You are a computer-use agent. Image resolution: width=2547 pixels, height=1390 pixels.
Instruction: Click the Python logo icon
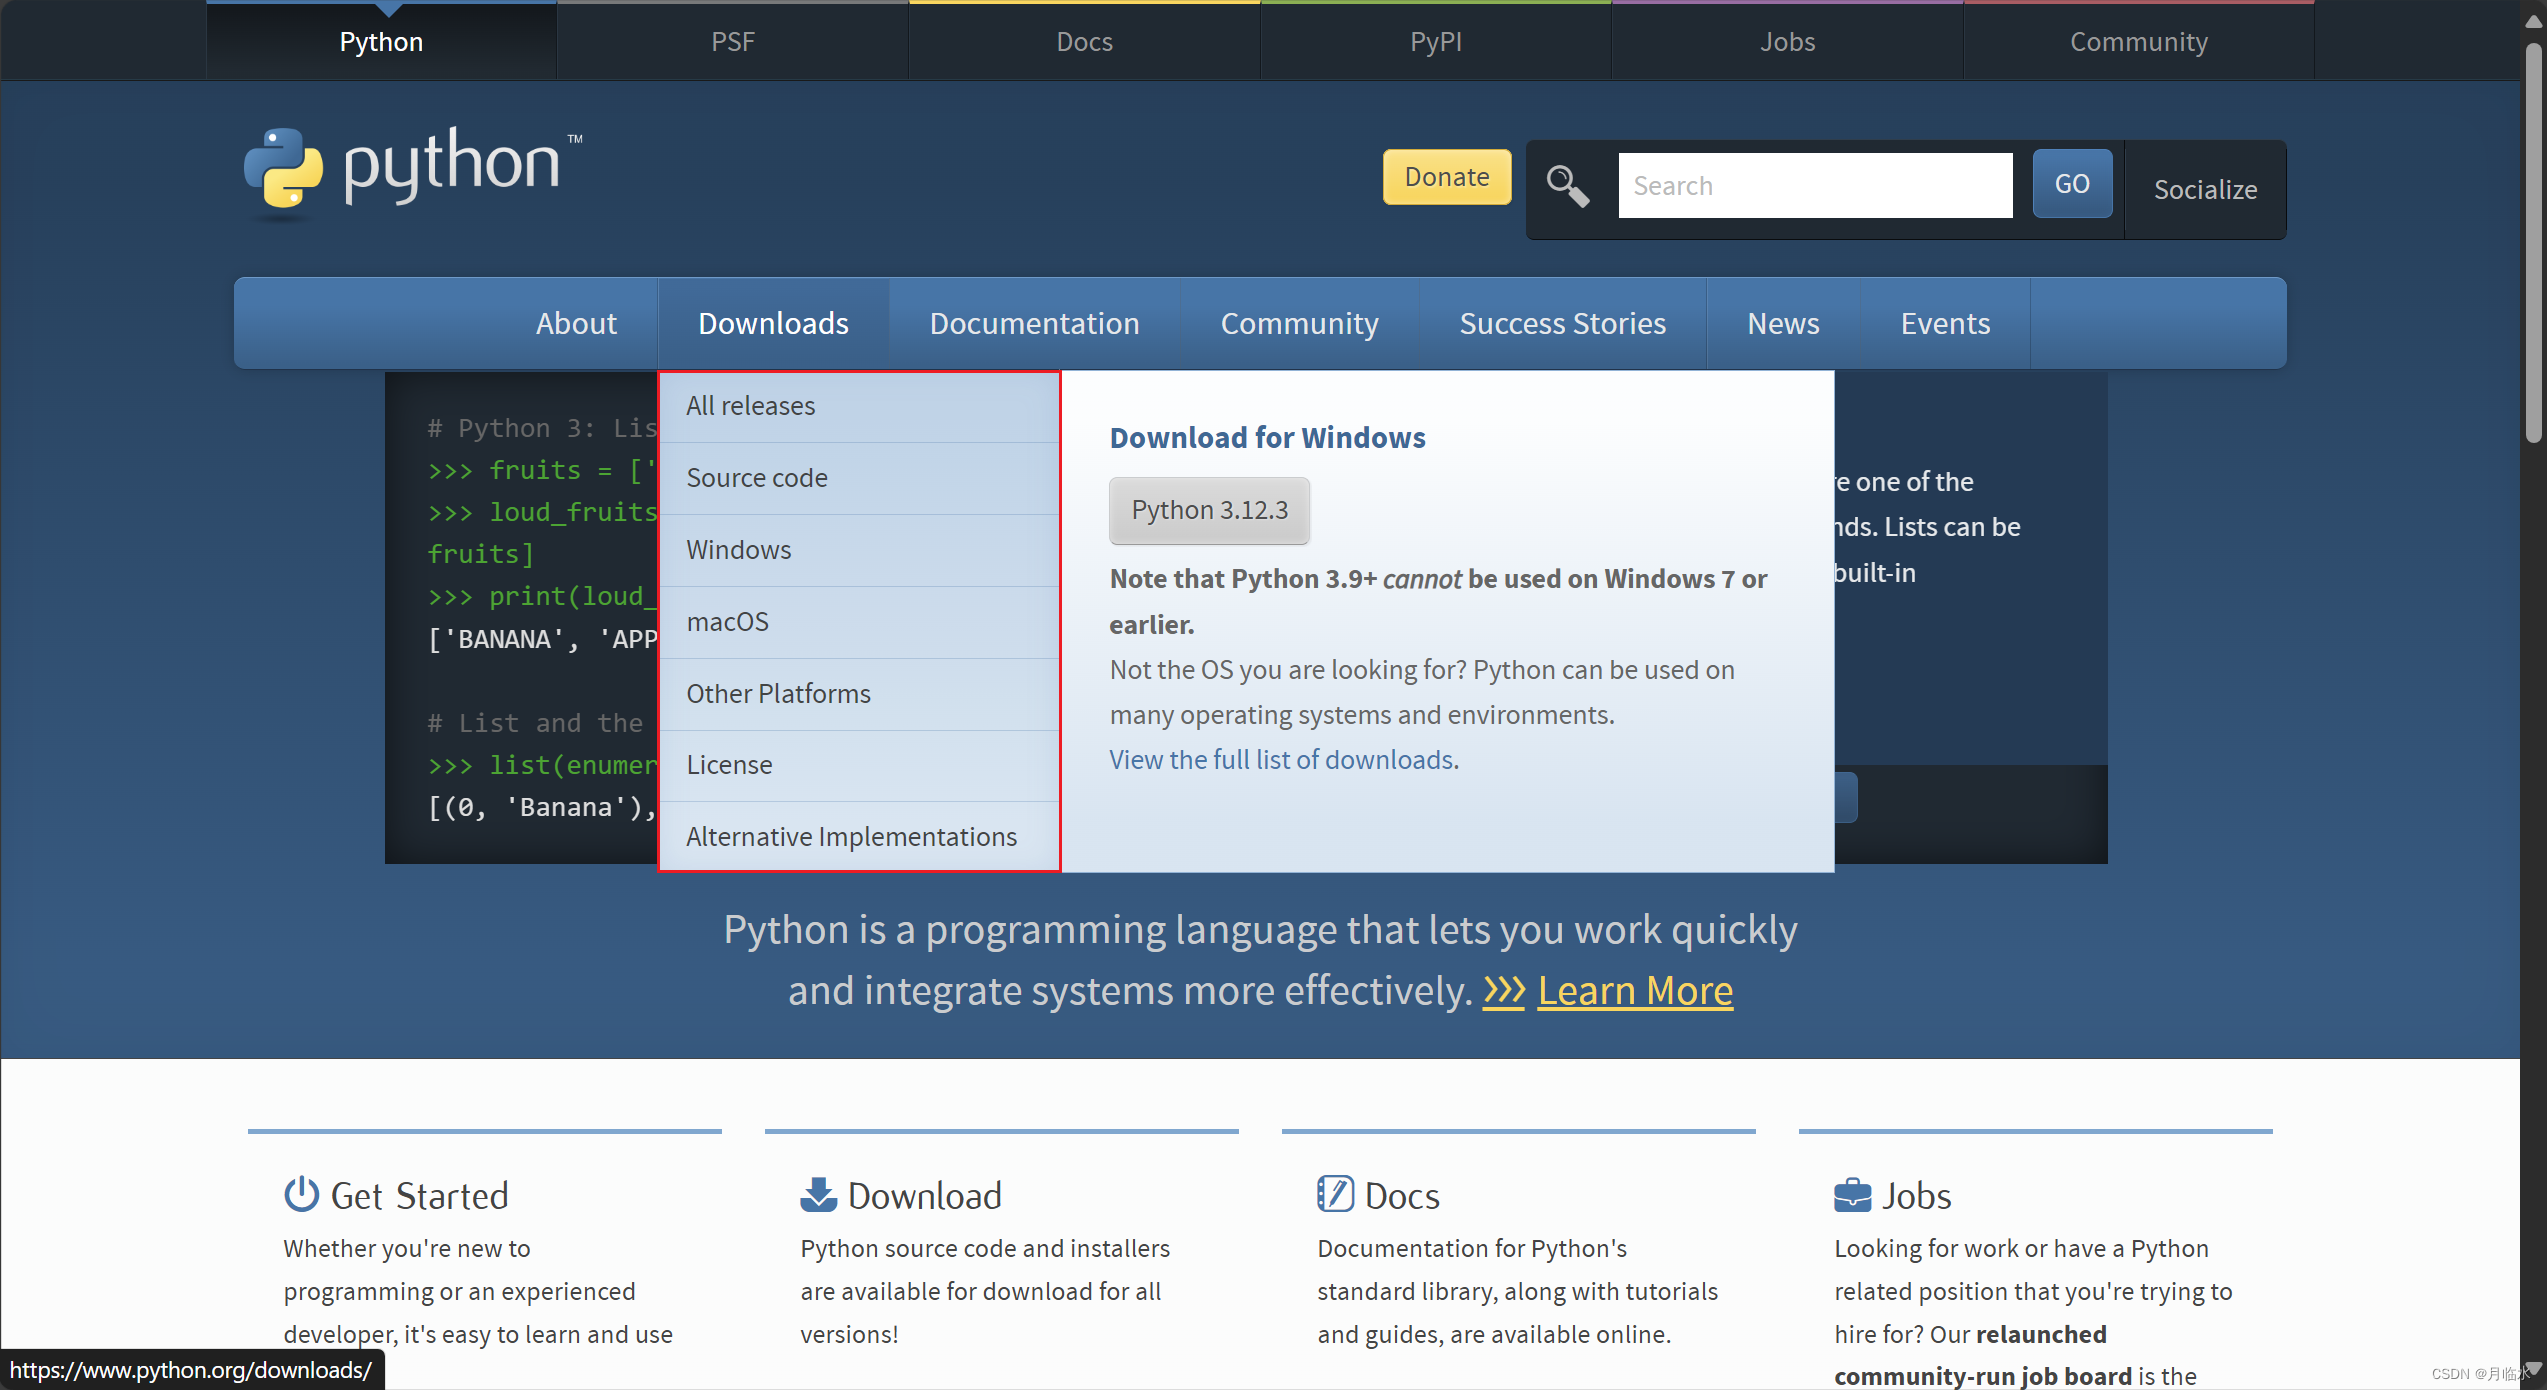[284, 172]
